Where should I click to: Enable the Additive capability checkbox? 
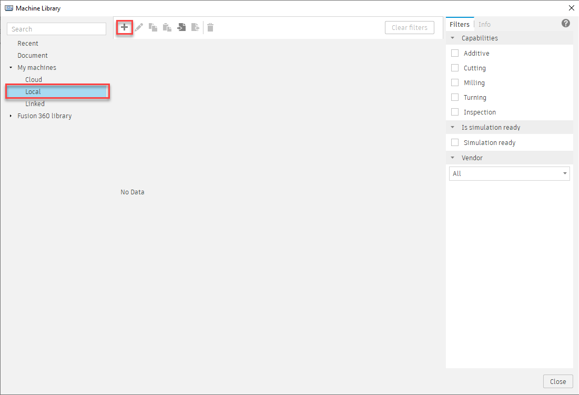pos(455,53)
